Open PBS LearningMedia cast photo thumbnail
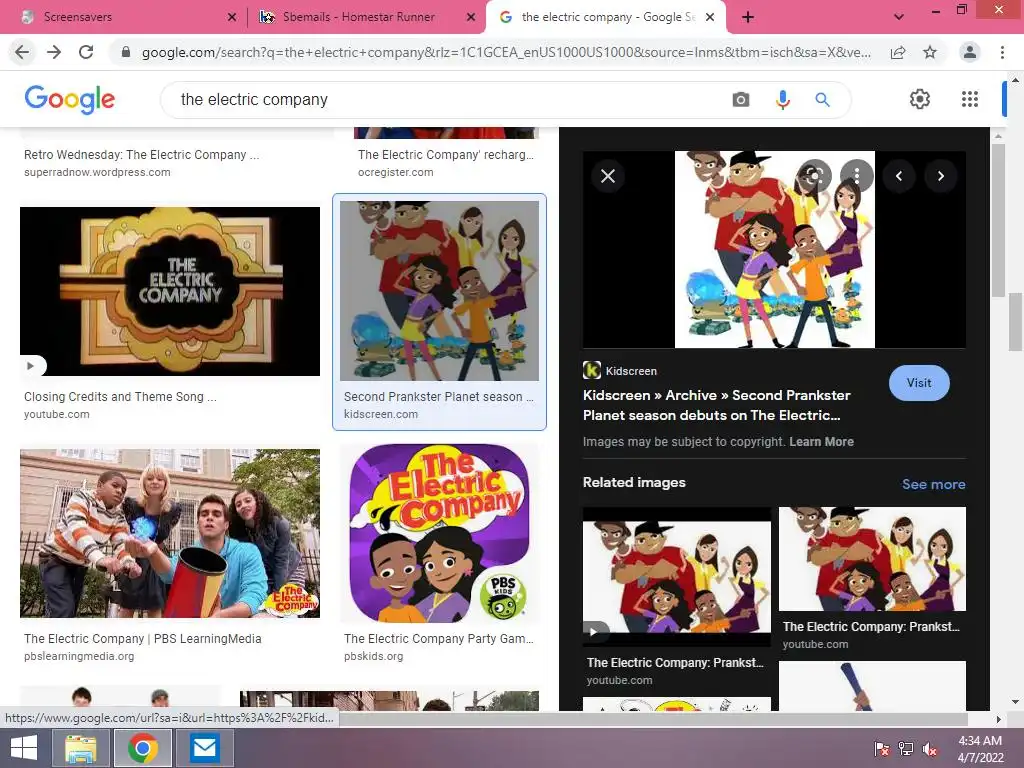This screenshot has width=1024, height=768. (170, 533)
